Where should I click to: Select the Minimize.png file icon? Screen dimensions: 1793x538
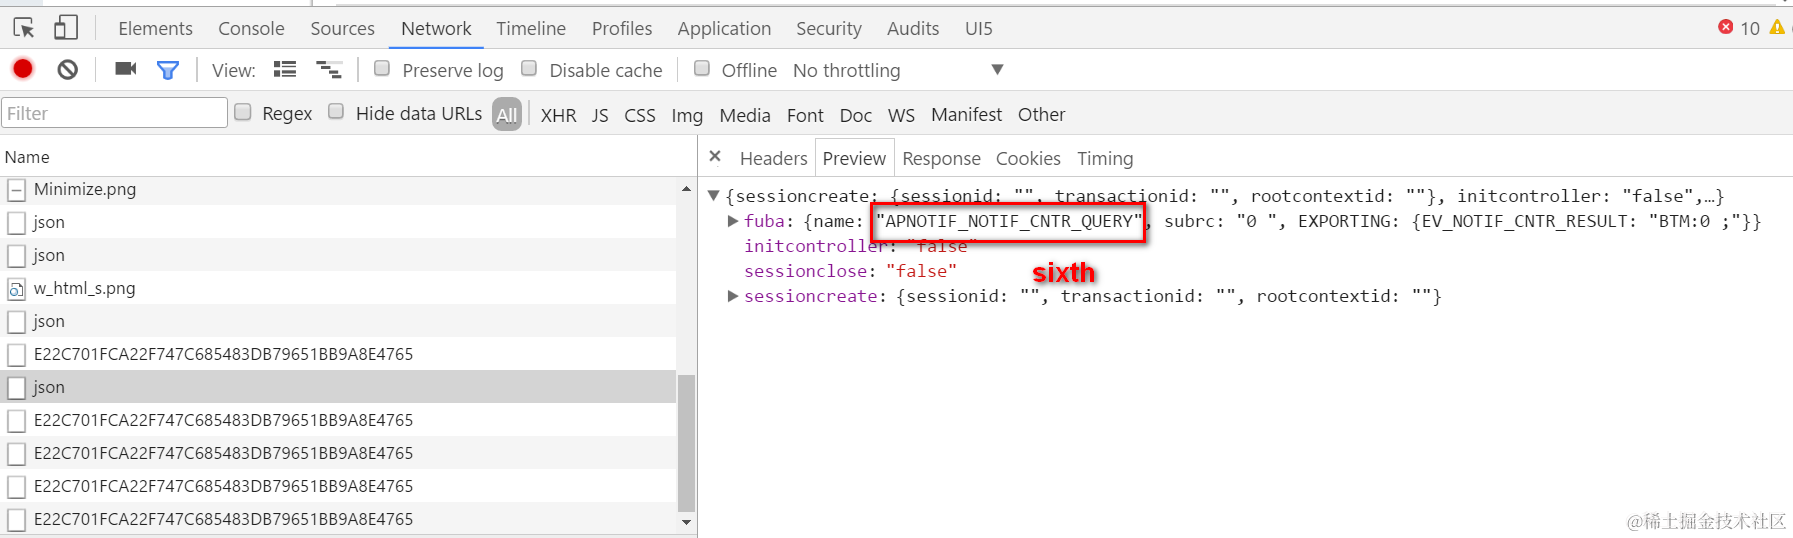pyautogui.click(x=16, y=189)
